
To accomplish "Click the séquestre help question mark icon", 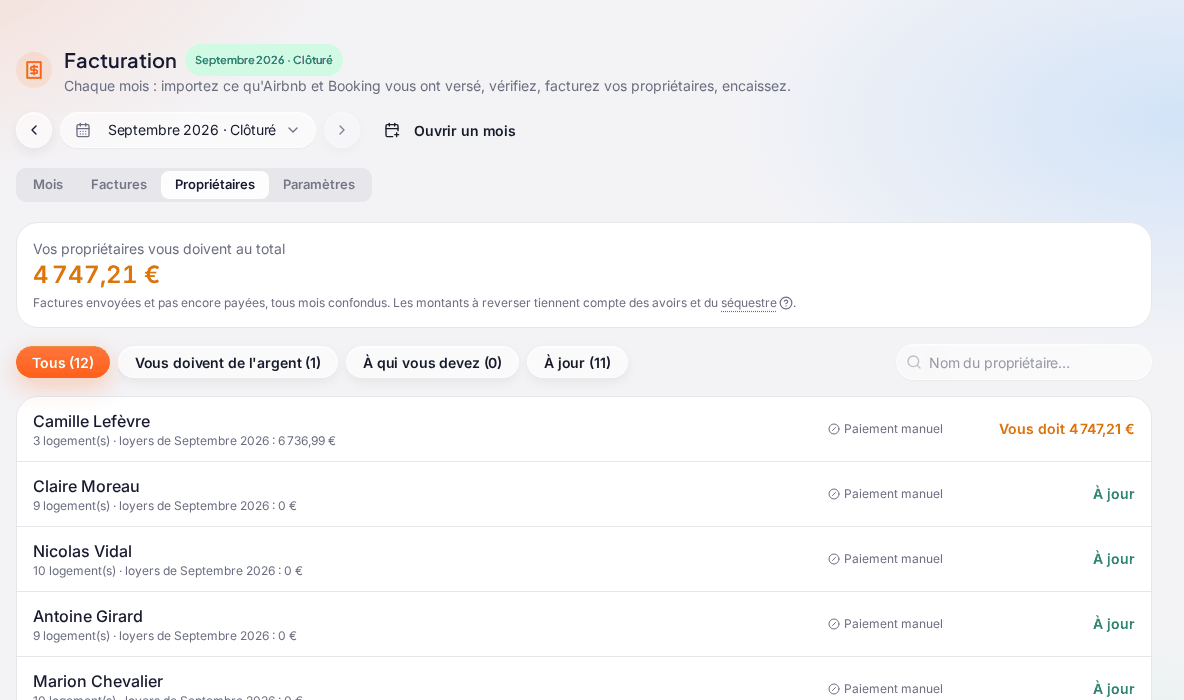I will tap(786, 303).
